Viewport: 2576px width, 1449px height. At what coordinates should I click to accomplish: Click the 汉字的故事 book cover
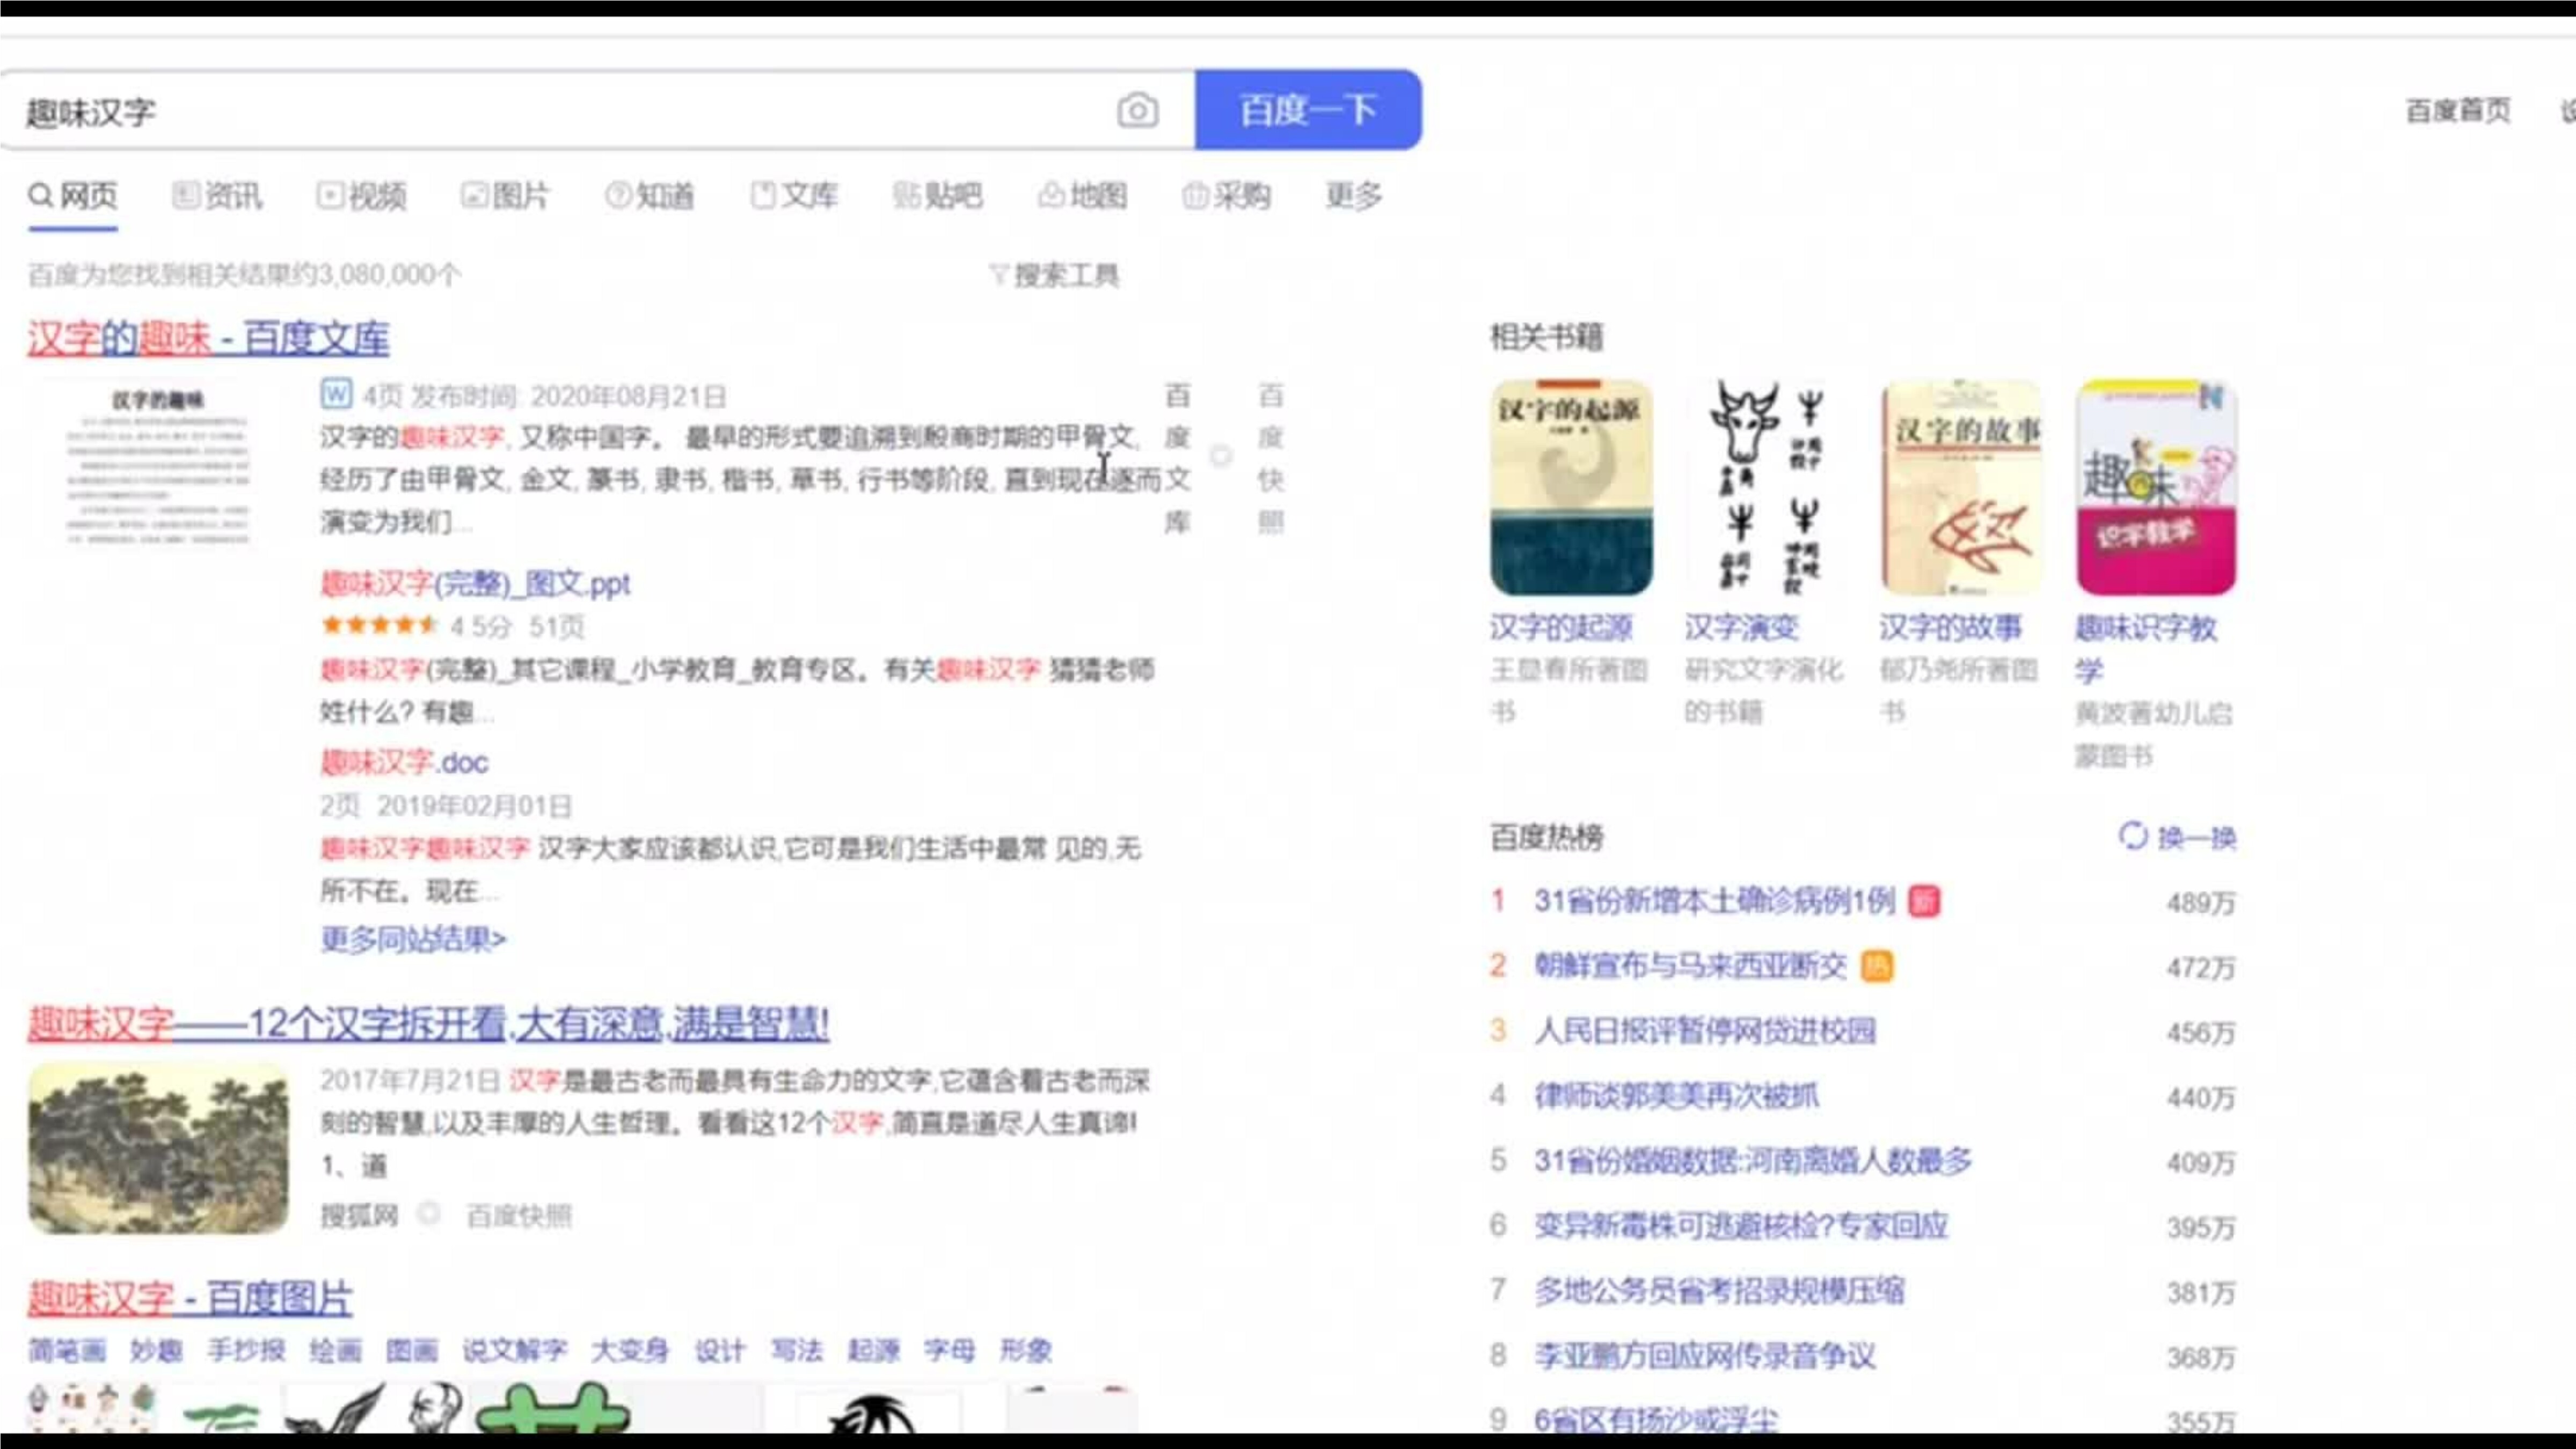[1961, 488]
